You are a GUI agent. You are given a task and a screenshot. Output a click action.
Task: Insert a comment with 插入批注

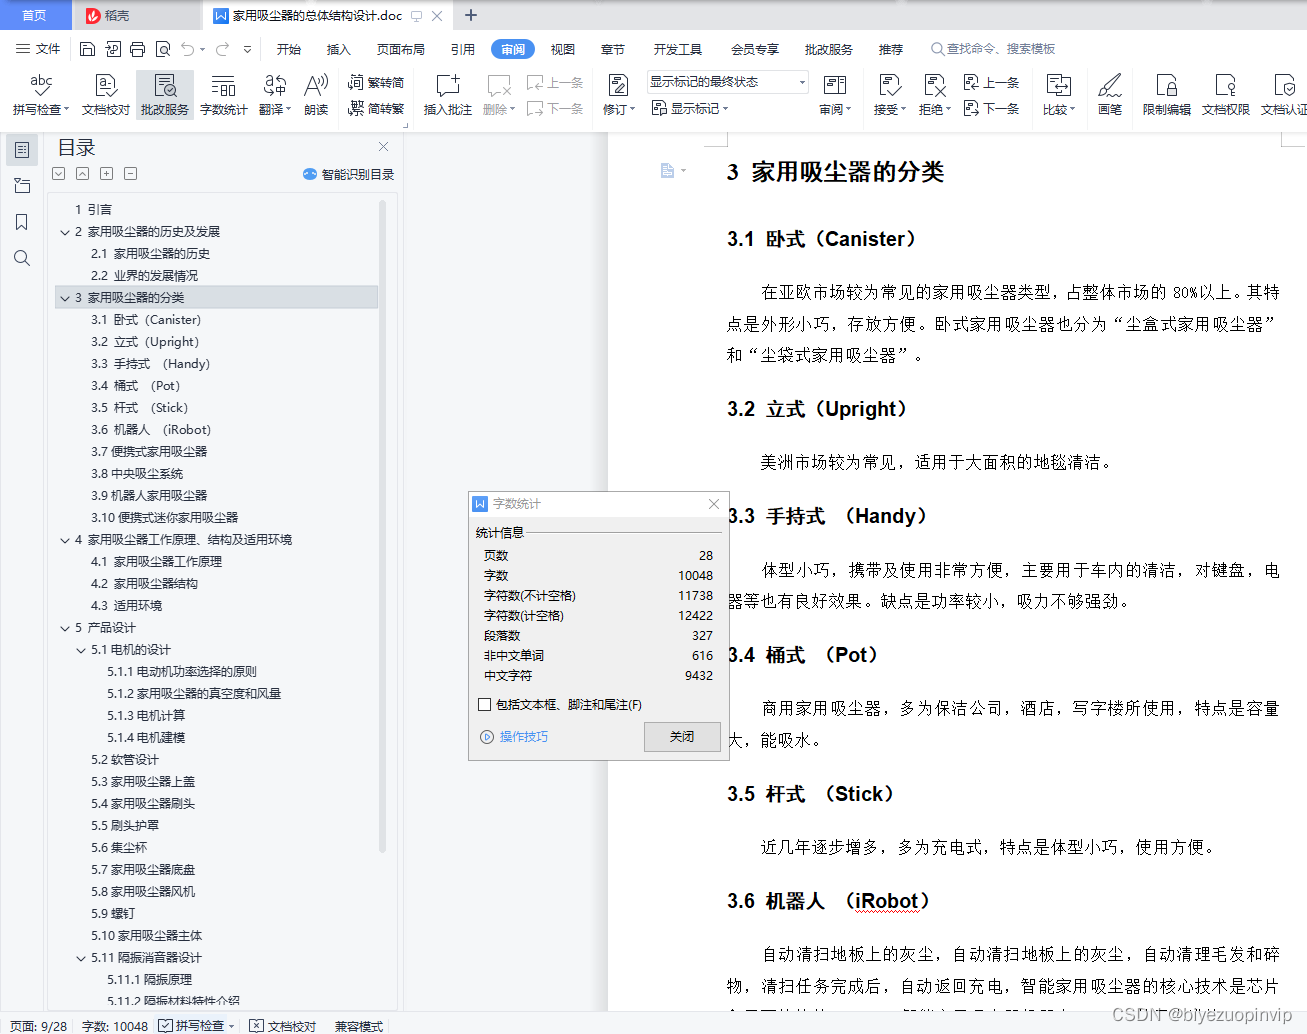[x=448, y=95]
